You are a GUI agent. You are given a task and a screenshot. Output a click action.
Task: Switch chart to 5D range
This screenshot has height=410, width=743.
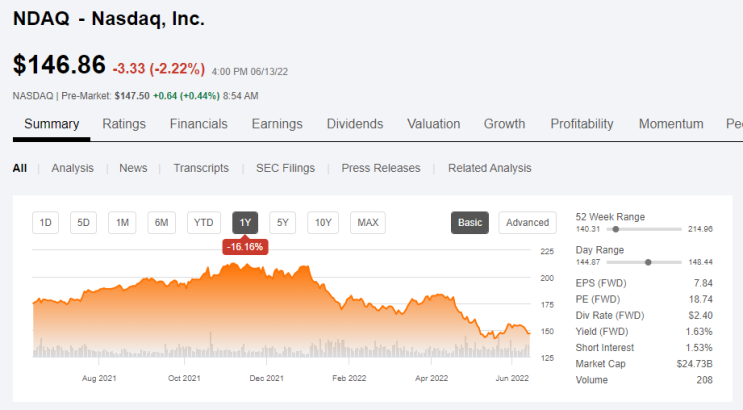pyautogui.click(x=83, y=223)
